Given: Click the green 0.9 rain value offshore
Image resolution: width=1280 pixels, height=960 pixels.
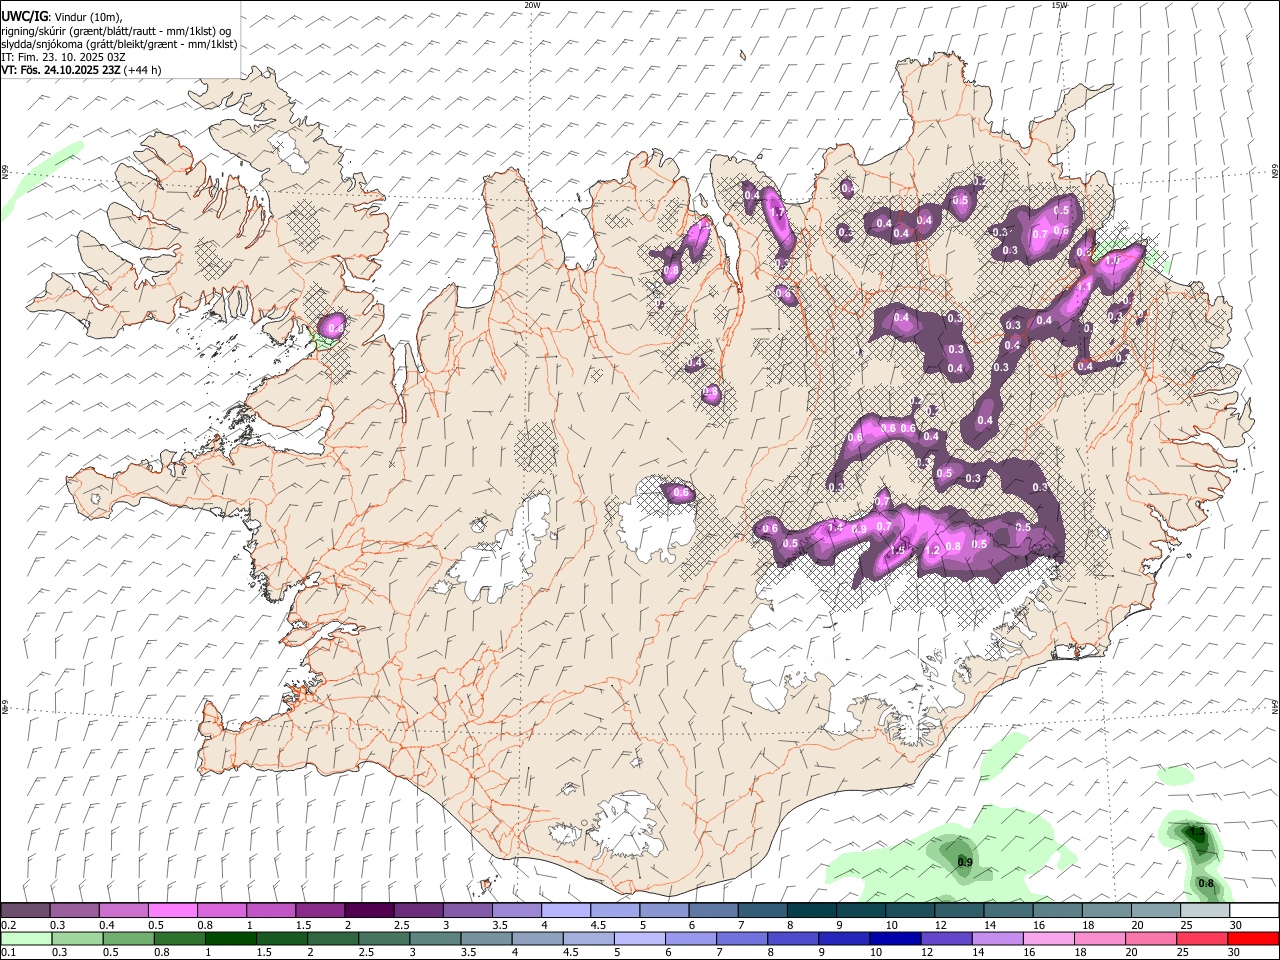Looking at the screenshot, I should coord(965,862).
